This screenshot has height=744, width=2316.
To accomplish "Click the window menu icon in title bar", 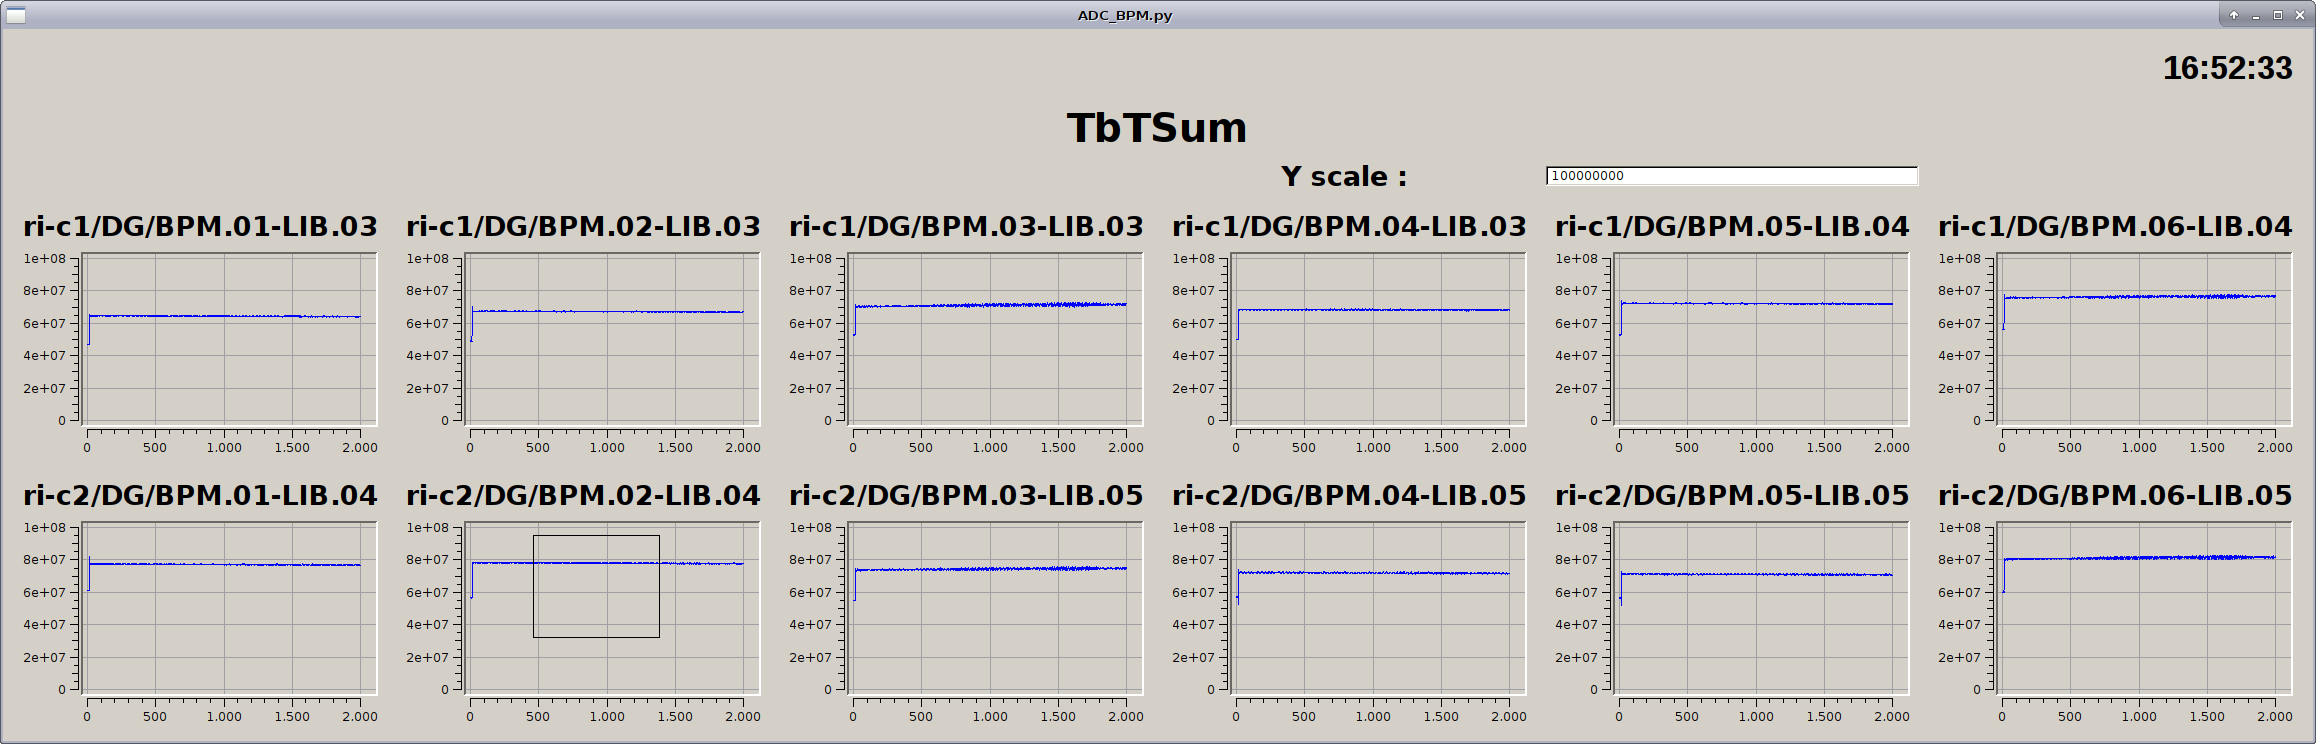I will pos(15,15).
